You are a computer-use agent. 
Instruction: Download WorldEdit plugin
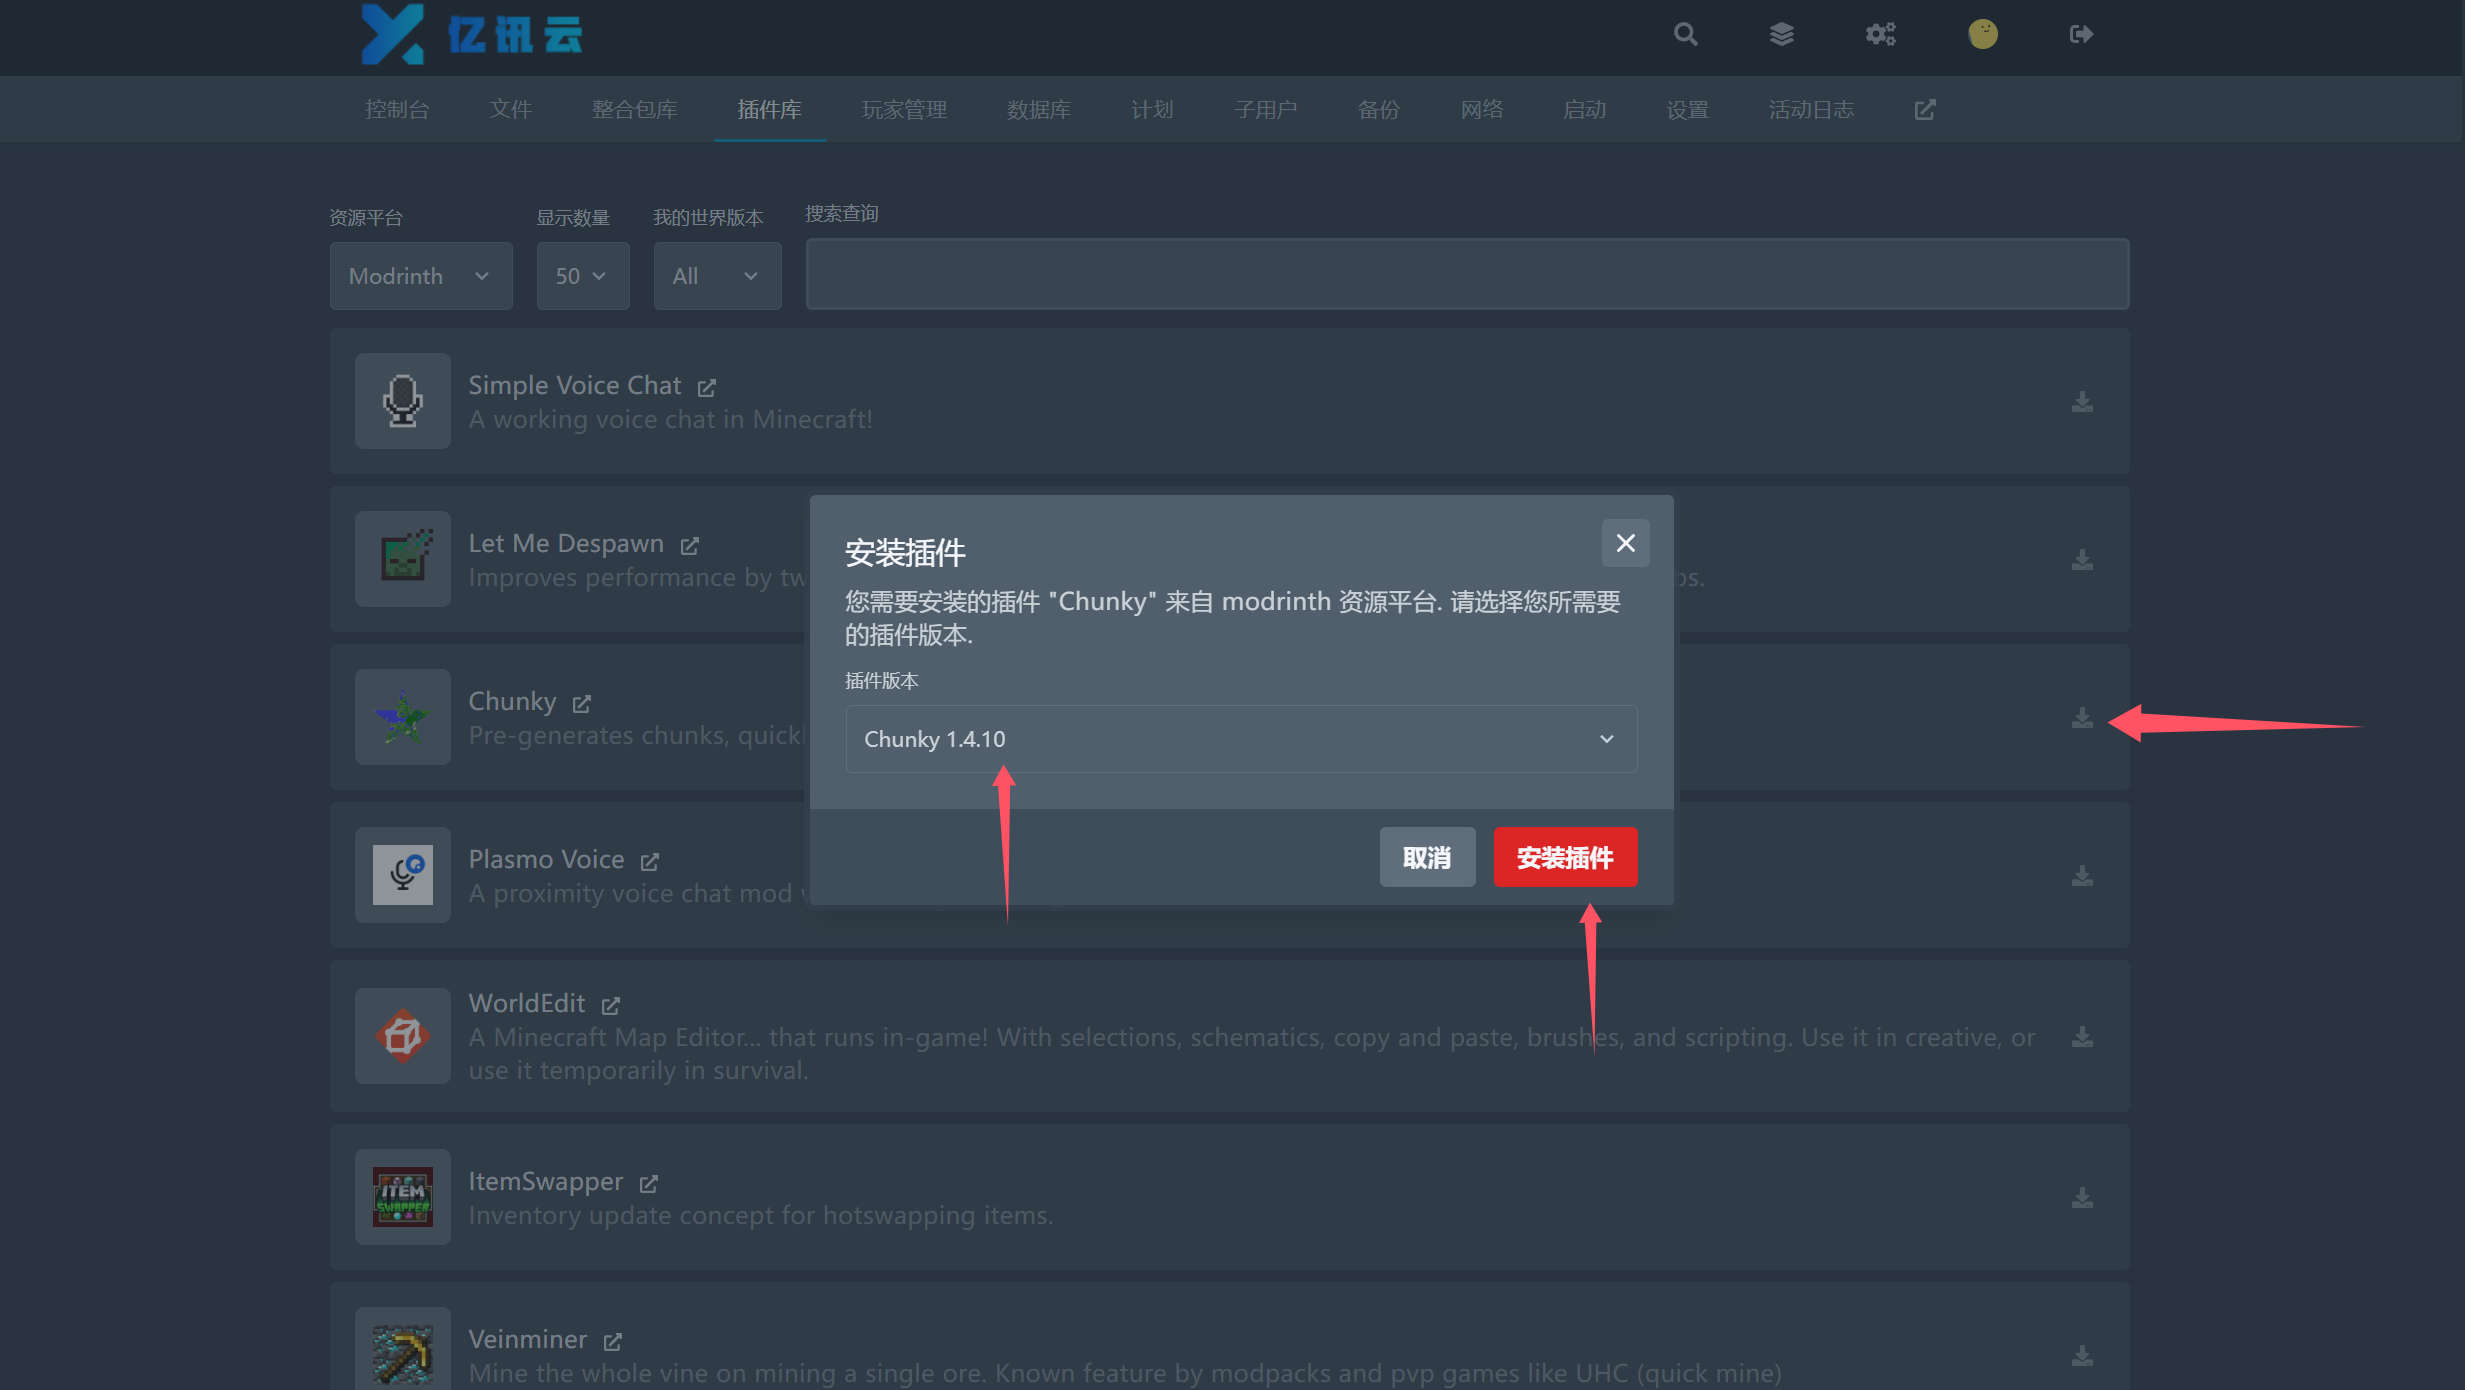point(2082,1037)
